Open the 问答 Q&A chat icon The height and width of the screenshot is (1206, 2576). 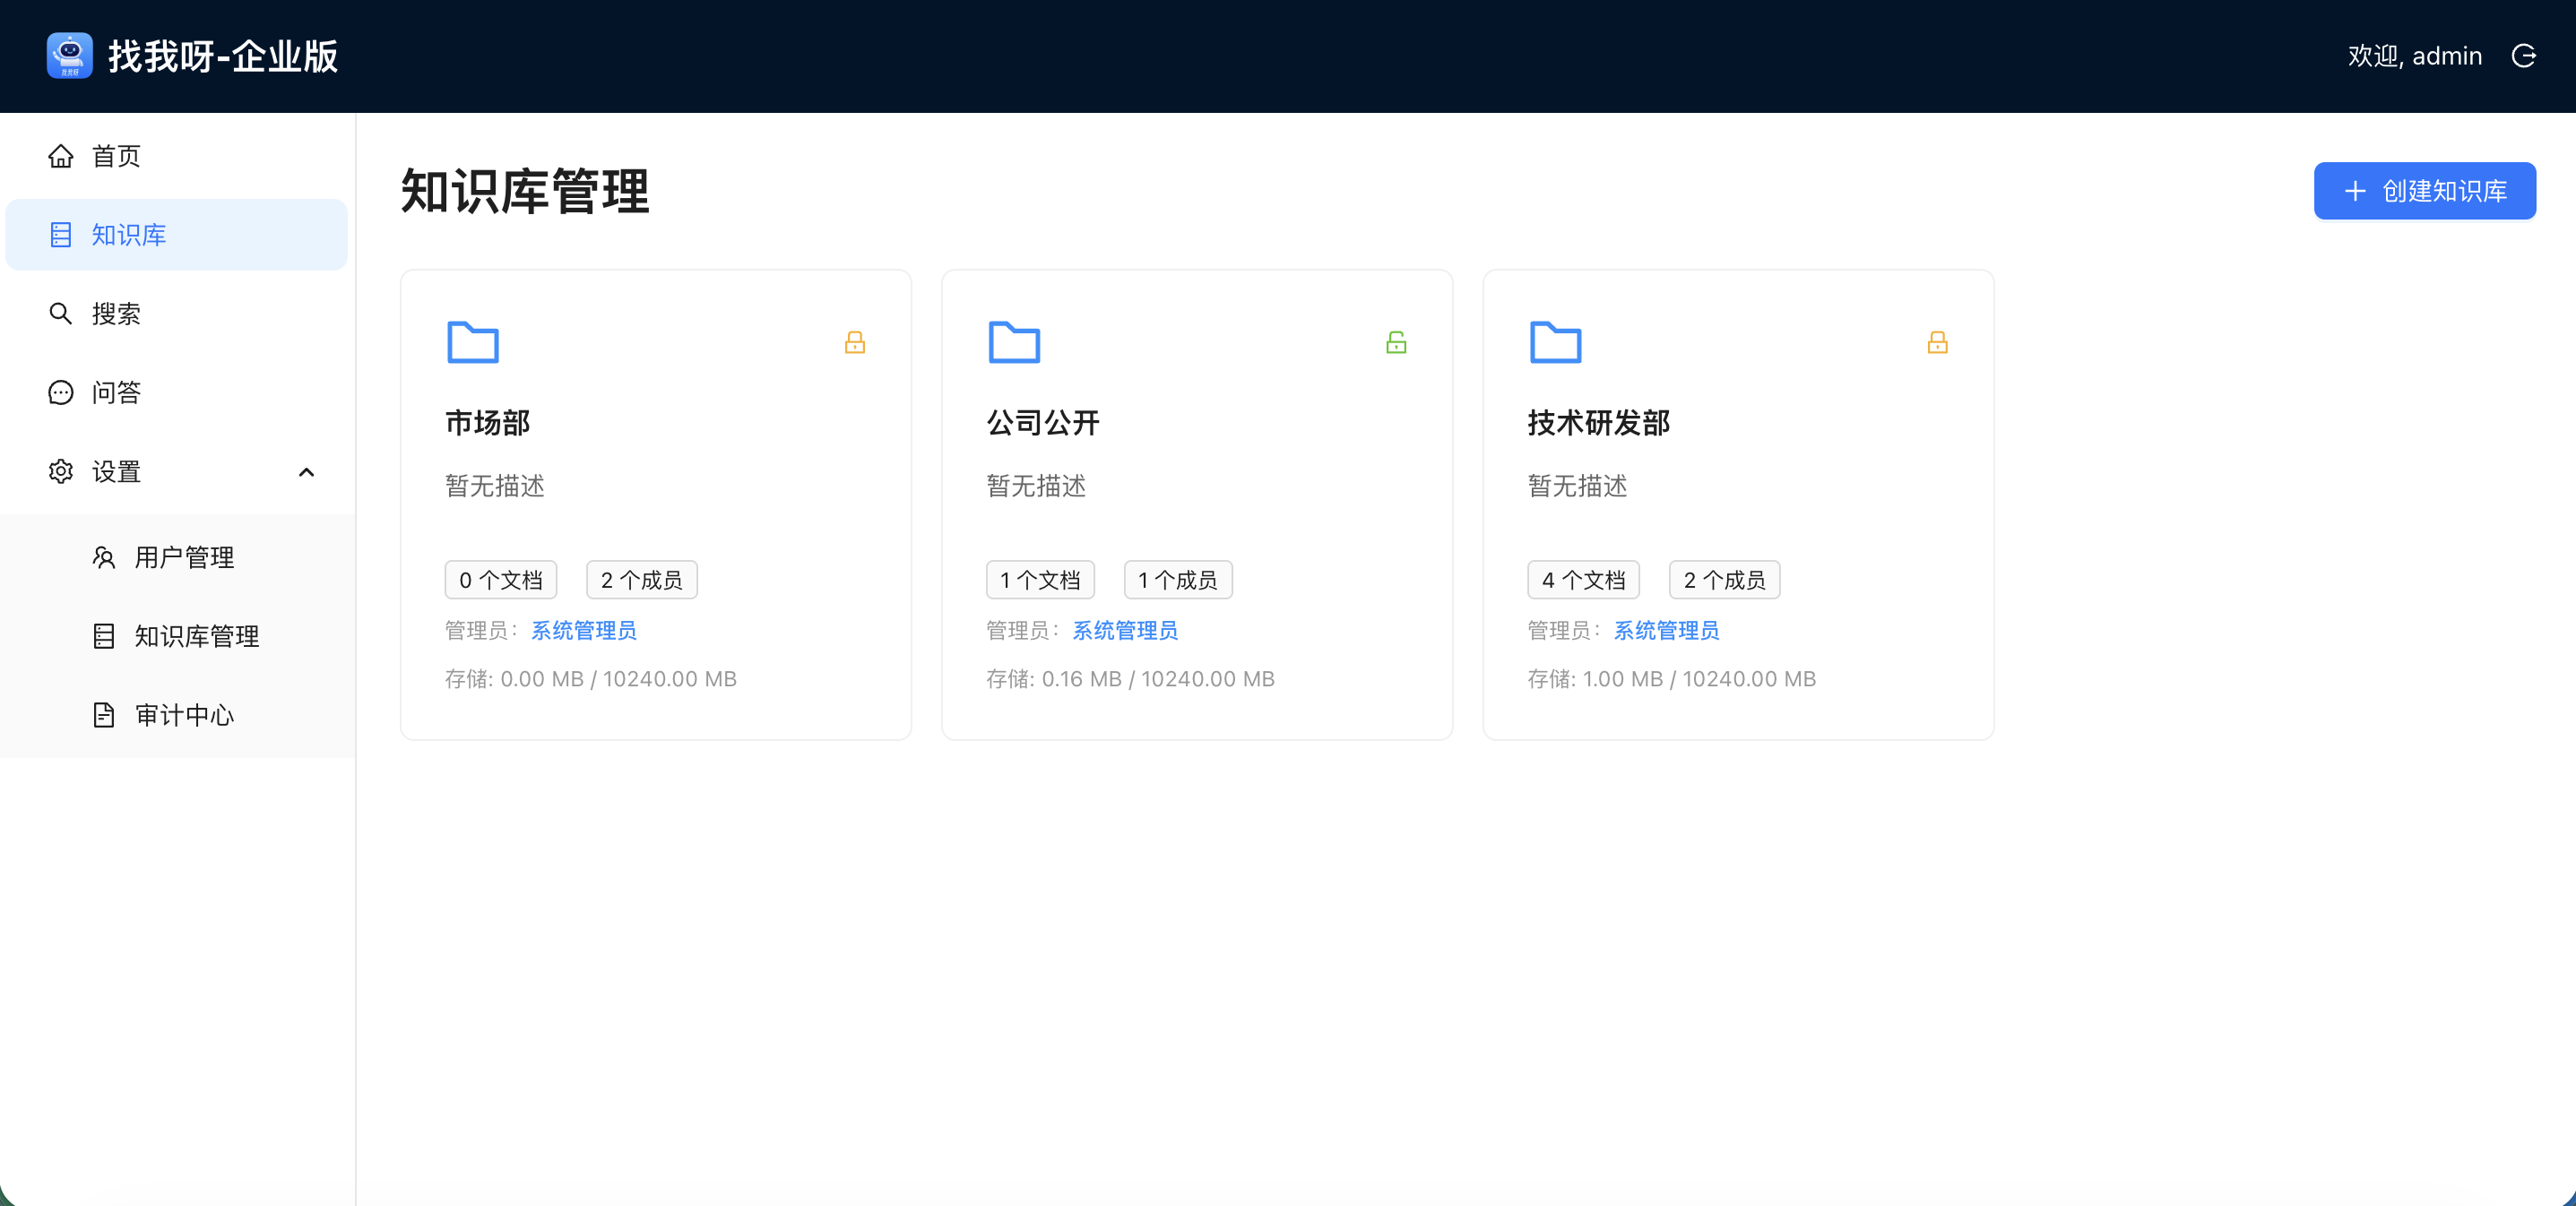[x=60, y=392]
